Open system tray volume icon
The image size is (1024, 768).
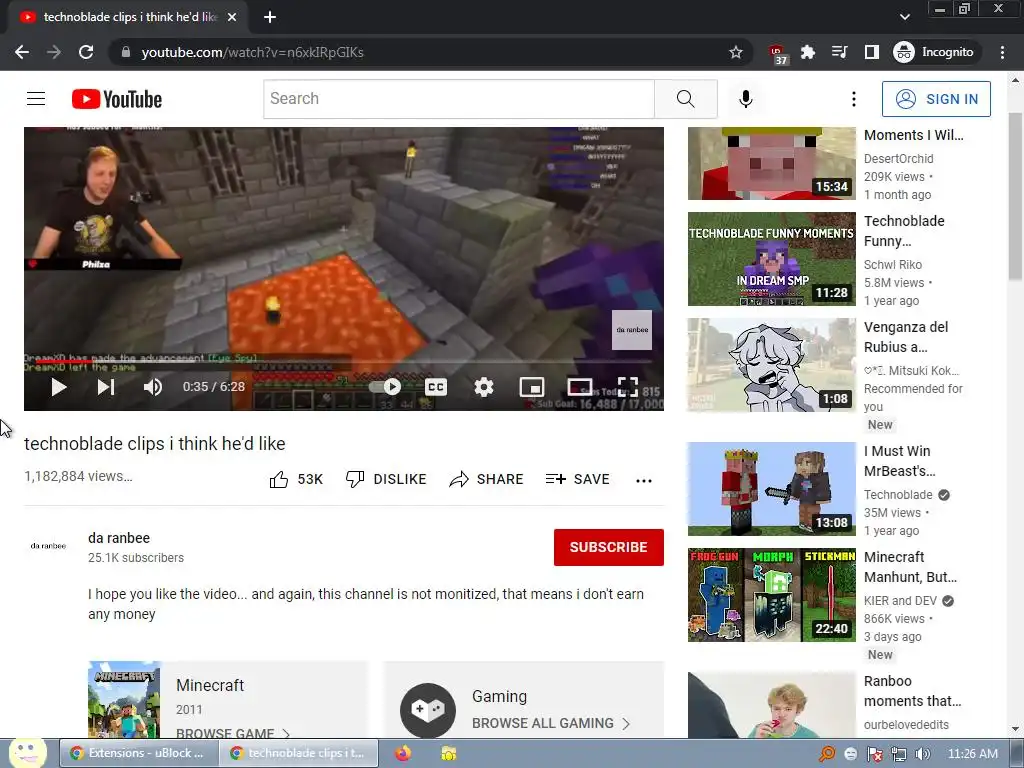[x=923, y=754]
